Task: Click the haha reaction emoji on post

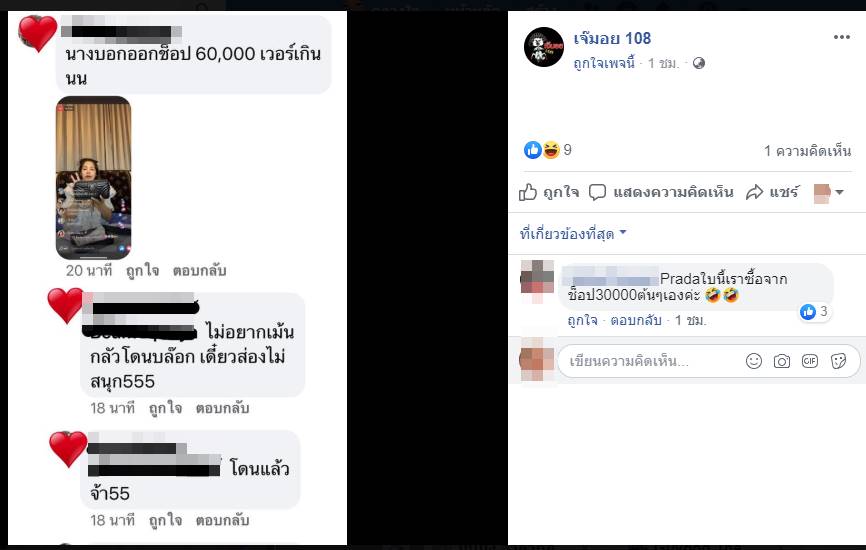Action: click(551, 150)
